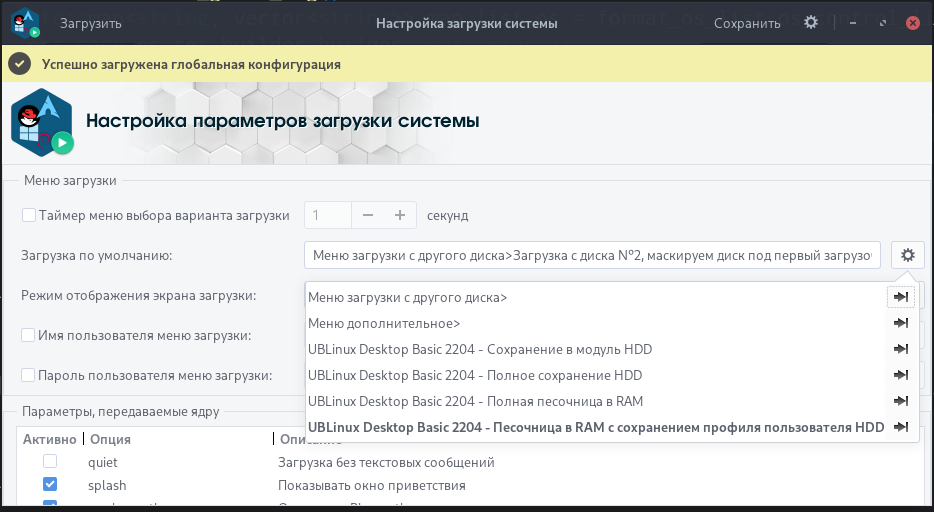The width and height of the screenshot is (934, 512).
Task: Click arrow icon next to 'Сохранение в модуль HDD'
Action: pos(900,349)
